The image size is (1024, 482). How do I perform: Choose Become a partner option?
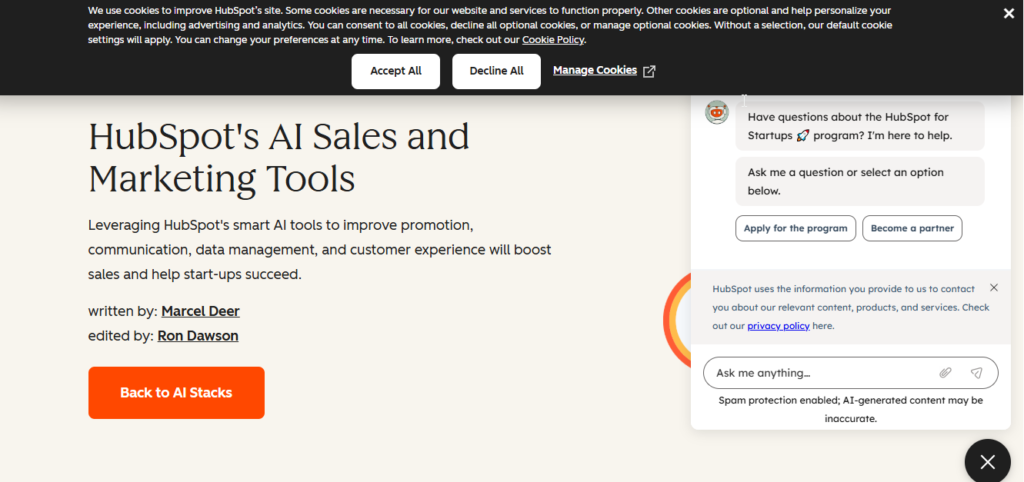click(x=912, y=229)
